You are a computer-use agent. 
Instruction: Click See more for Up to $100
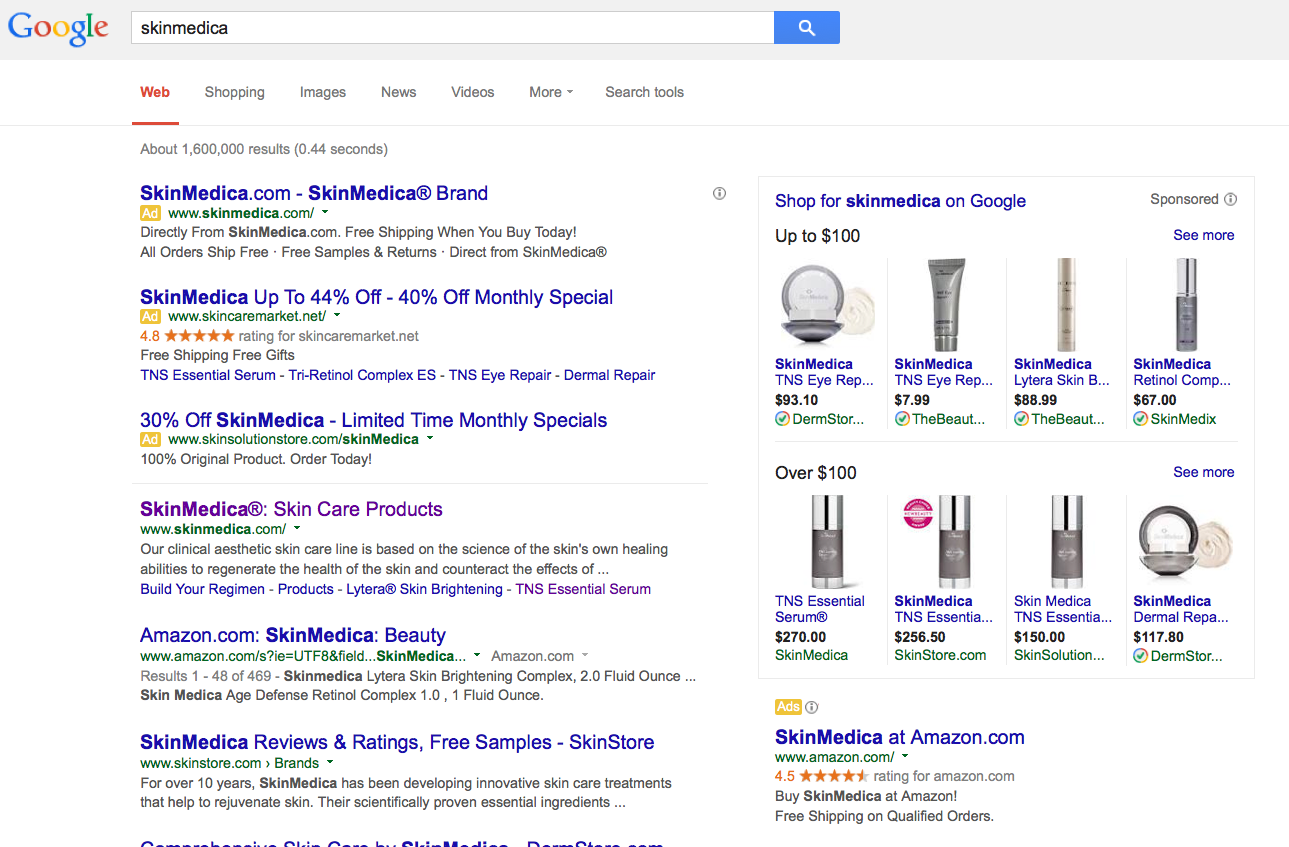tap(1203, 235)
